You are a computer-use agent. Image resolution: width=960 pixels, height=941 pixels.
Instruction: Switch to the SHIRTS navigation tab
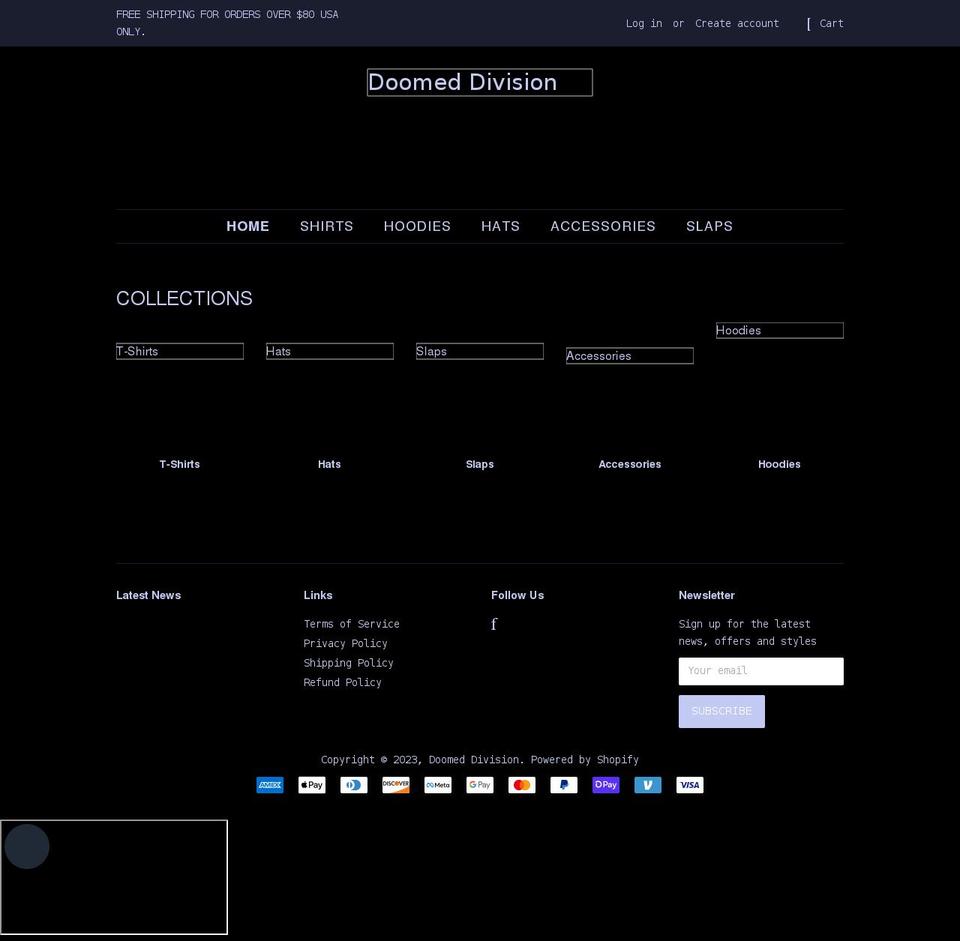click(x=326, y=226)
